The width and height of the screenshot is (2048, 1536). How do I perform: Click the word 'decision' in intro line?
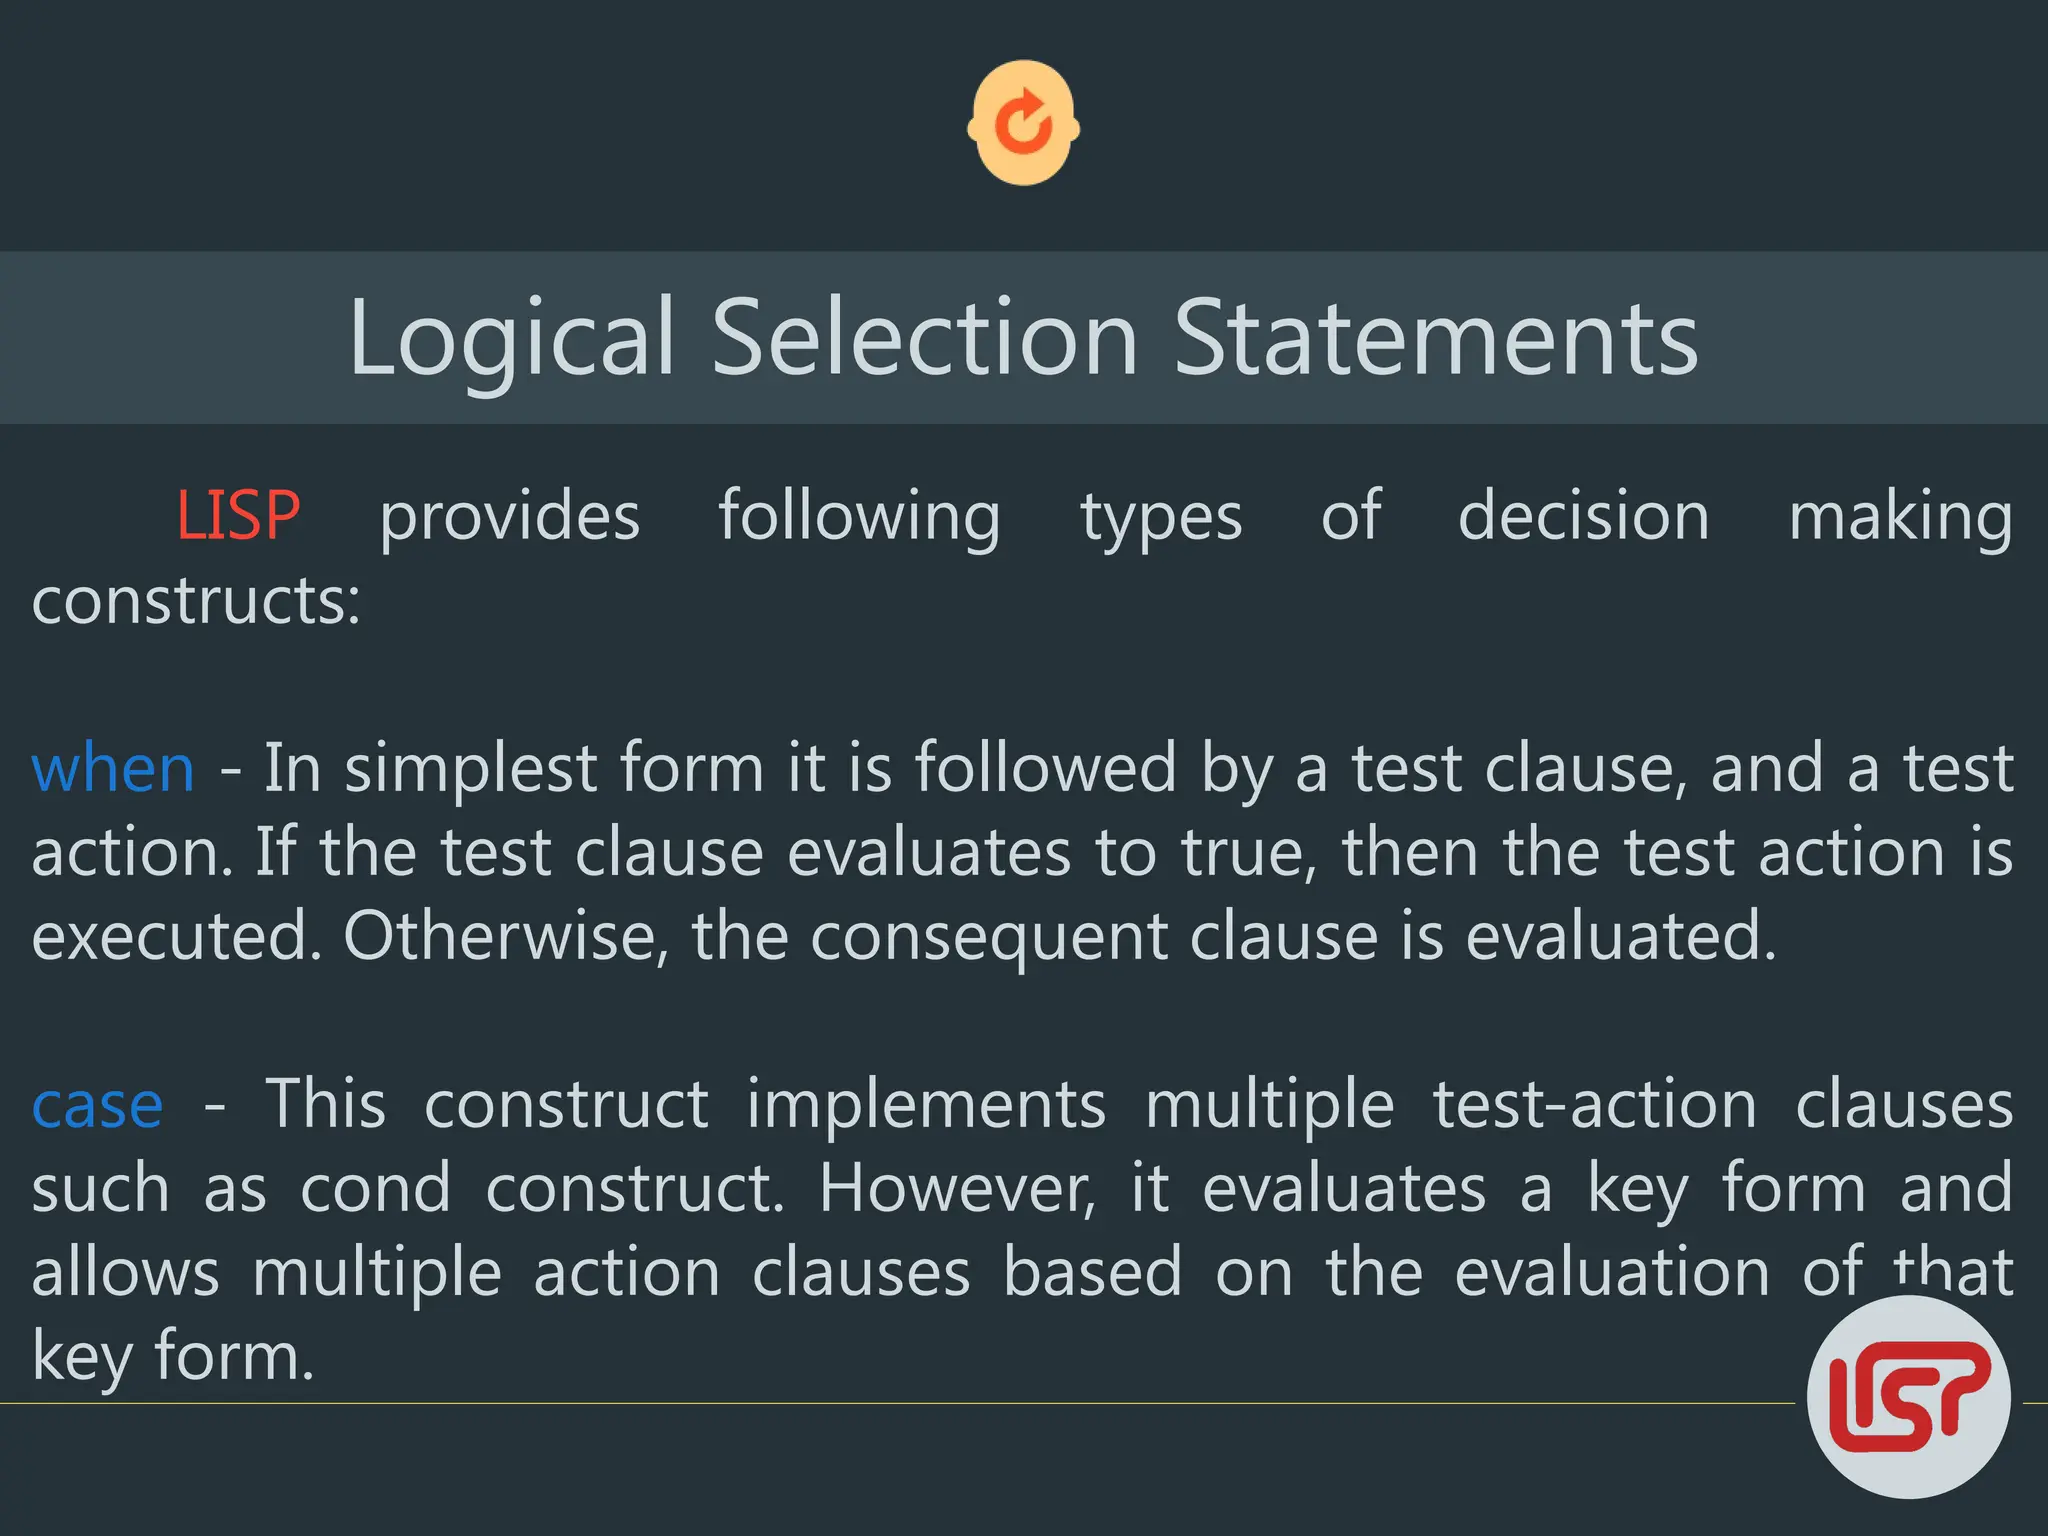1583,516
